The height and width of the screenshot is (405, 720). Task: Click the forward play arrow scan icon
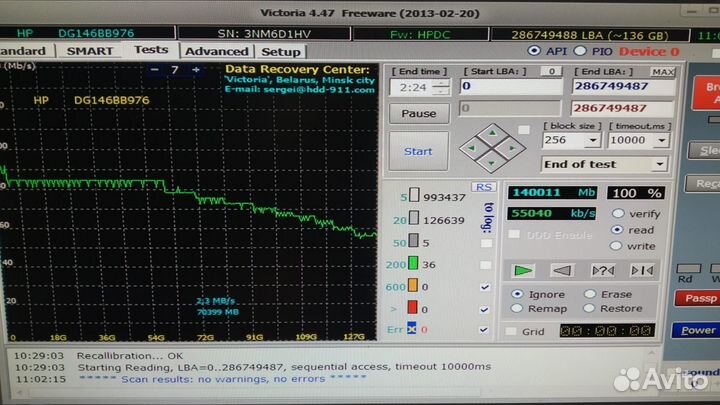[x=524, y=270]
